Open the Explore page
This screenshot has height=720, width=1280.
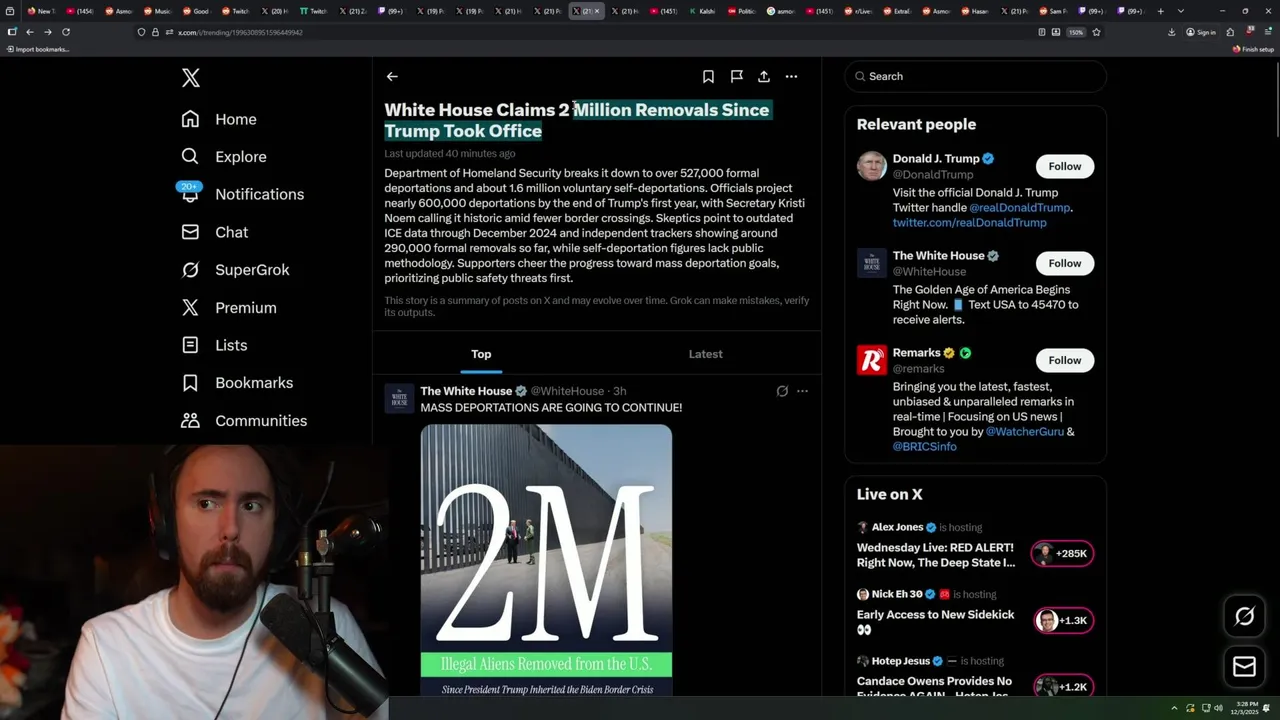click(x=224, y=157)
